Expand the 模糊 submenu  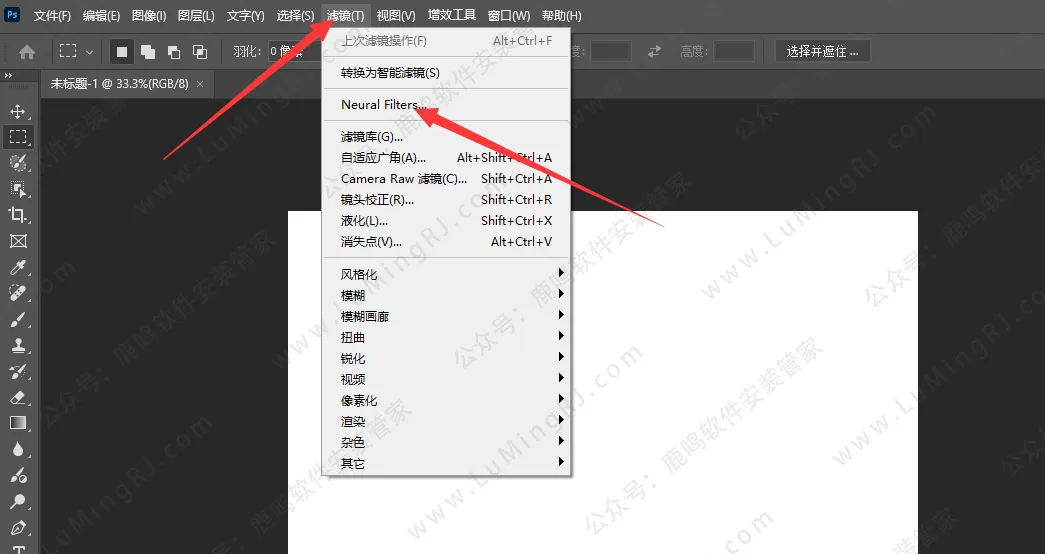446,295
